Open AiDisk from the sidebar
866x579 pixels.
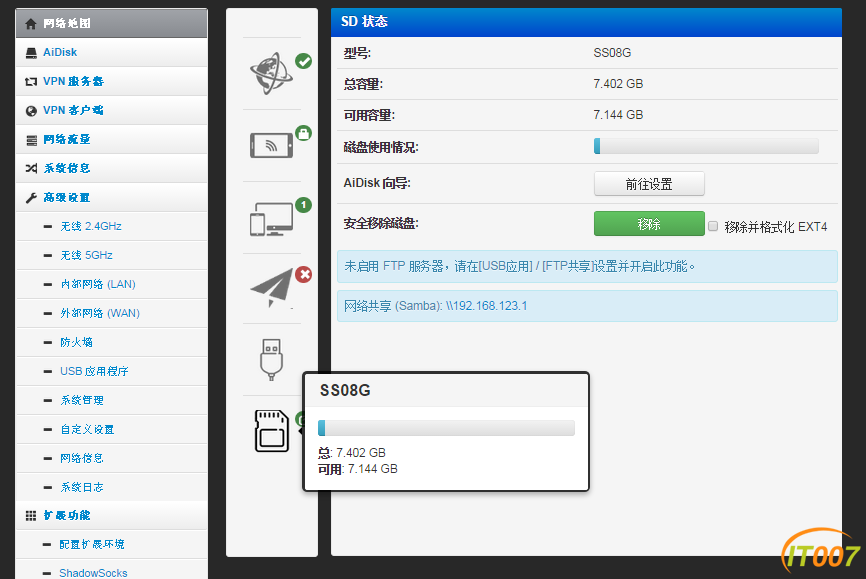[112, 52]
